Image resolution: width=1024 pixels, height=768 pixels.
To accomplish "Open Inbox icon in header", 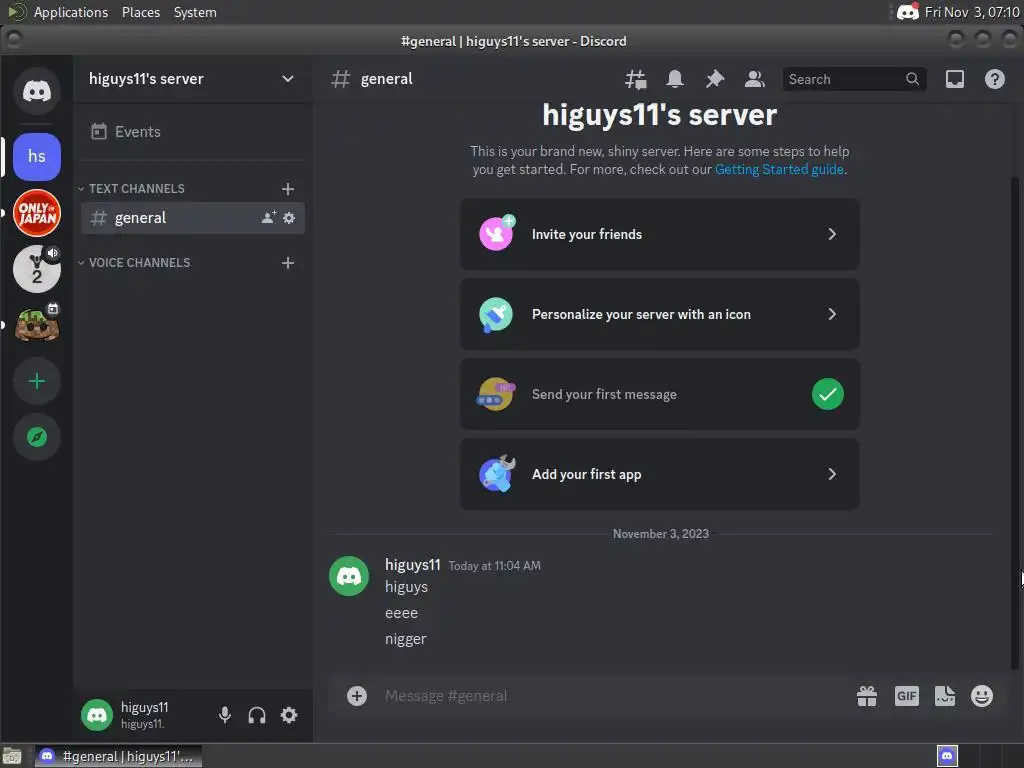I will coord(955,79).
